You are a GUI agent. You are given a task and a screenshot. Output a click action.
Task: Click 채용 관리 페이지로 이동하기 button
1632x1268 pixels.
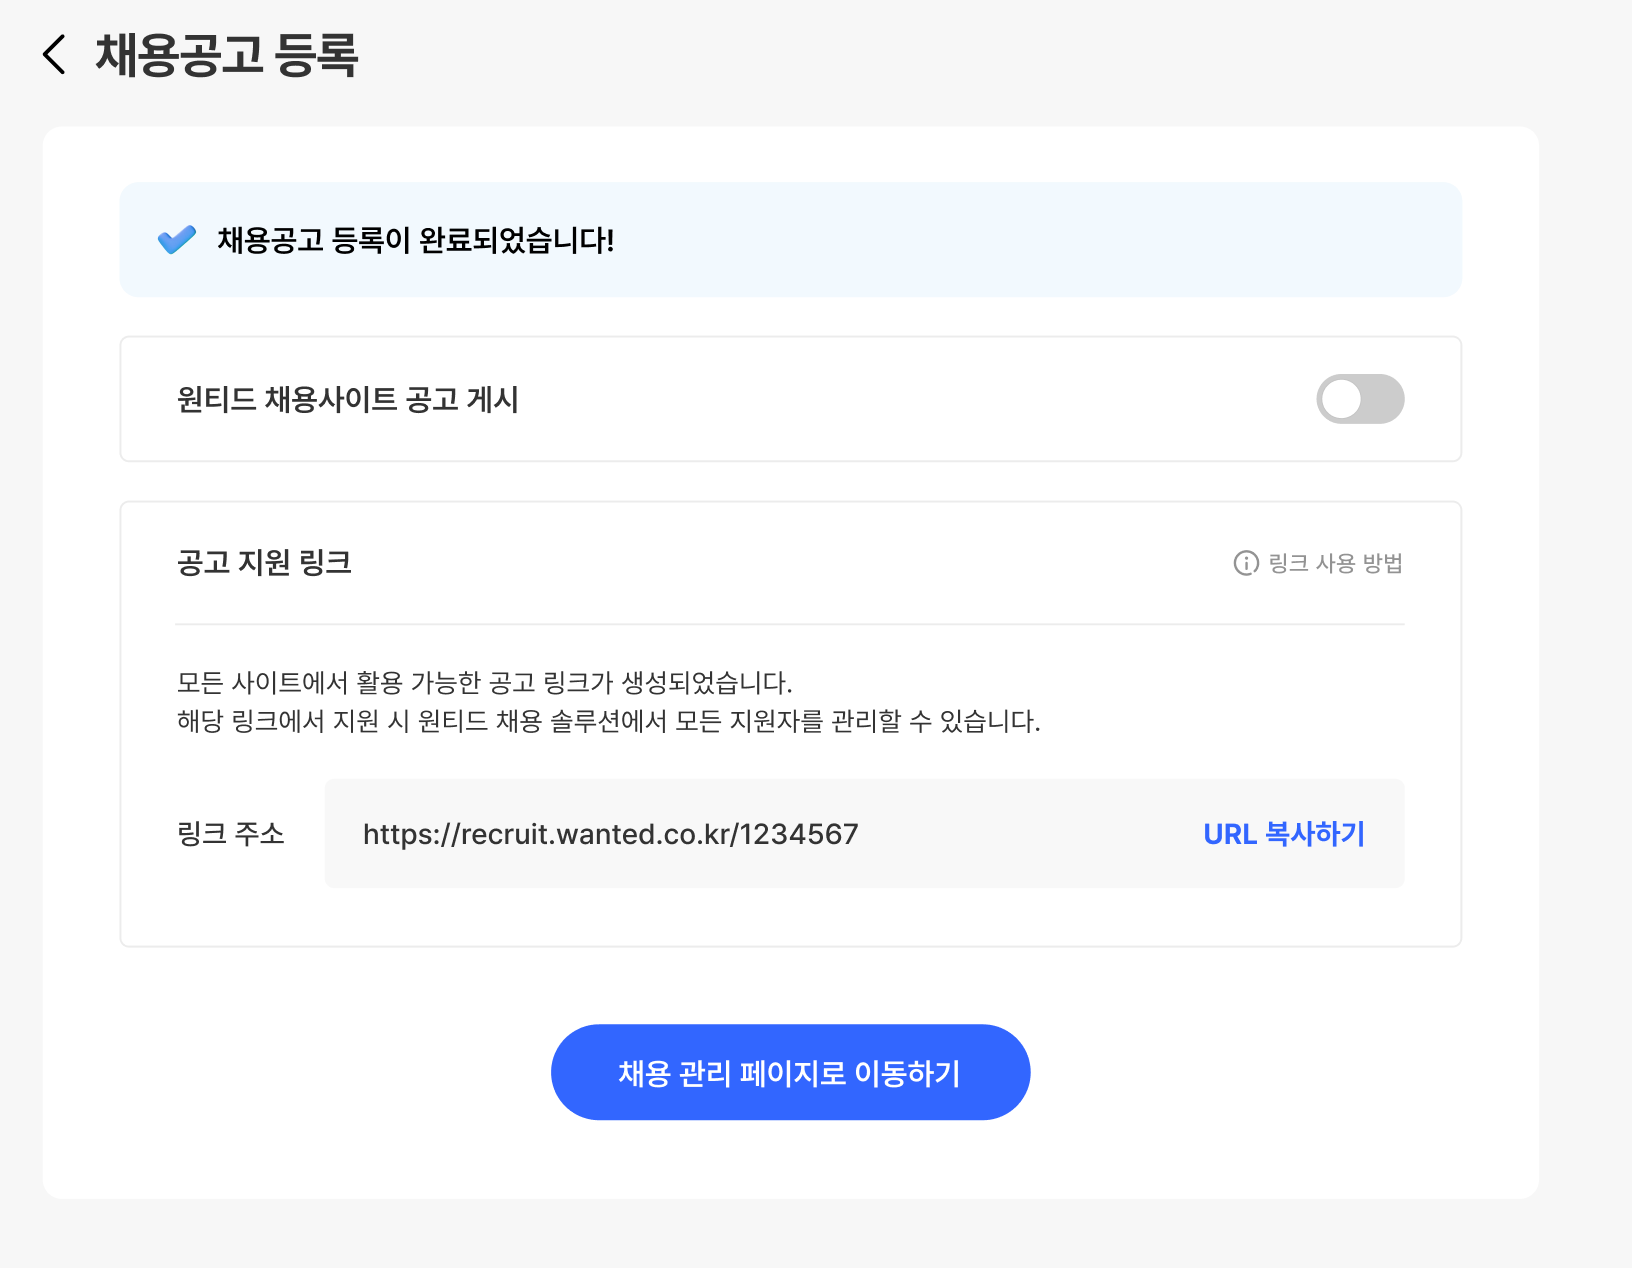click(790, 1072)
